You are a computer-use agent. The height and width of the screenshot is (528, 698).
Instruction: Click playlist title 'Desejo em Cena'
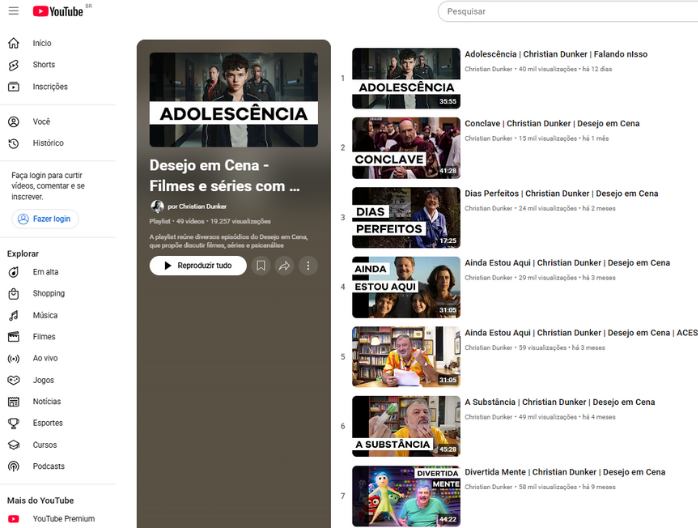[x=225, y=176]
